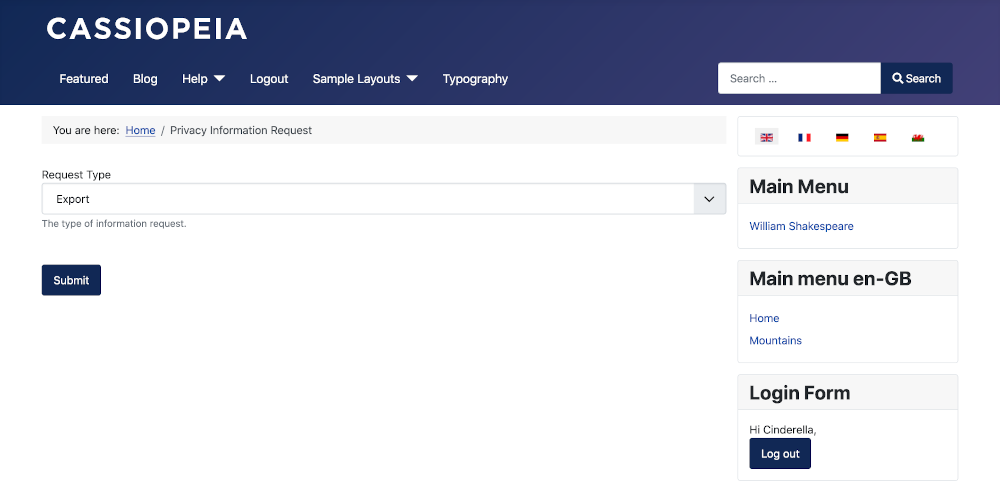Open the Request Type select box
The height and width of the screenshot is (491, 1000).
tap(383, 199)
